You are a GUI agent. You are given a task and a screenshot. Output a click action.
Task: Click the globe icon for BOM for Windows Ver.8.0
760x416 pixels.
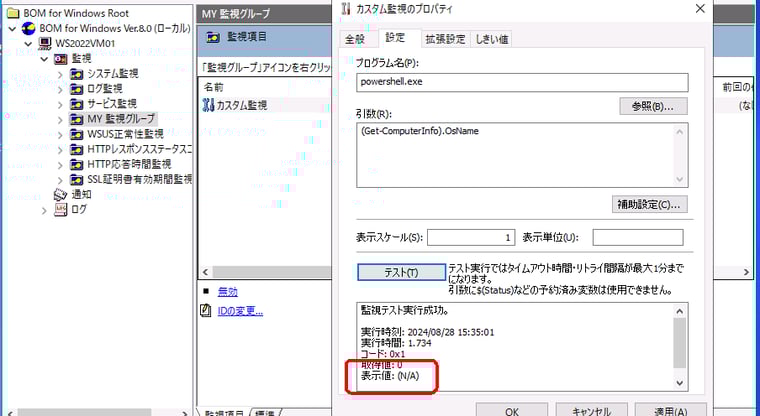[x=29, y=29]
